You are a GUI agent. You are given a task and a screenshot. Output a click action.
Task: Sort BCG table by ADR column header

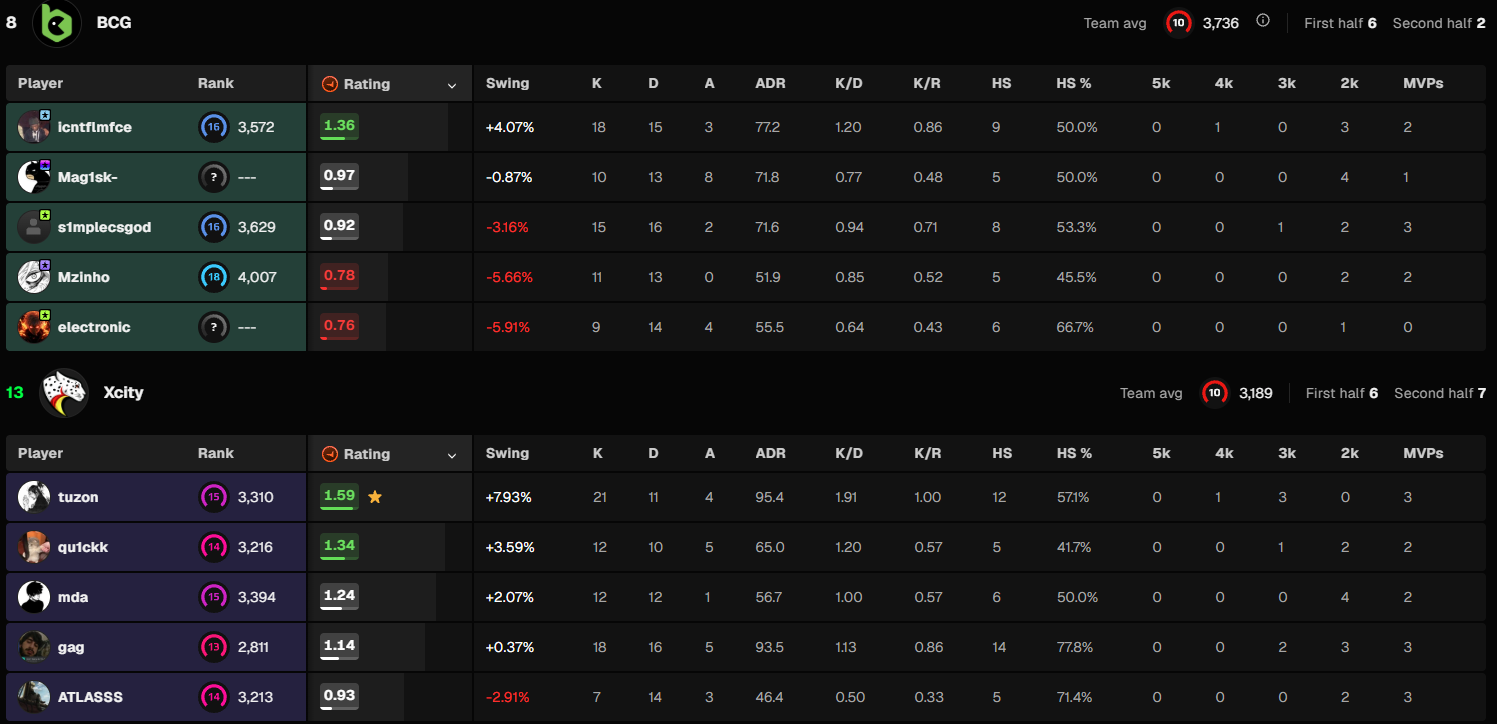pos(770,84)
